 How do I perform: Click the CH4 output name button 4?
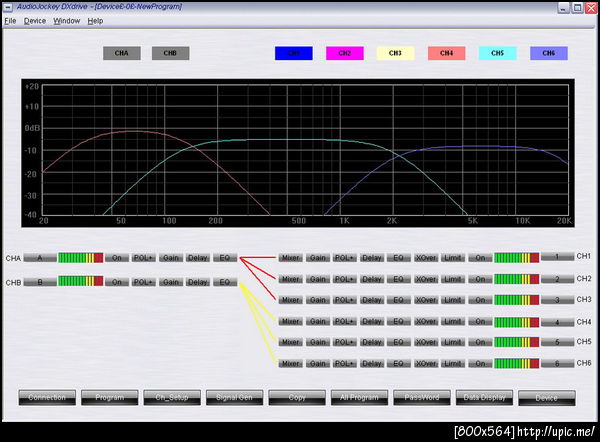[558, 322]
